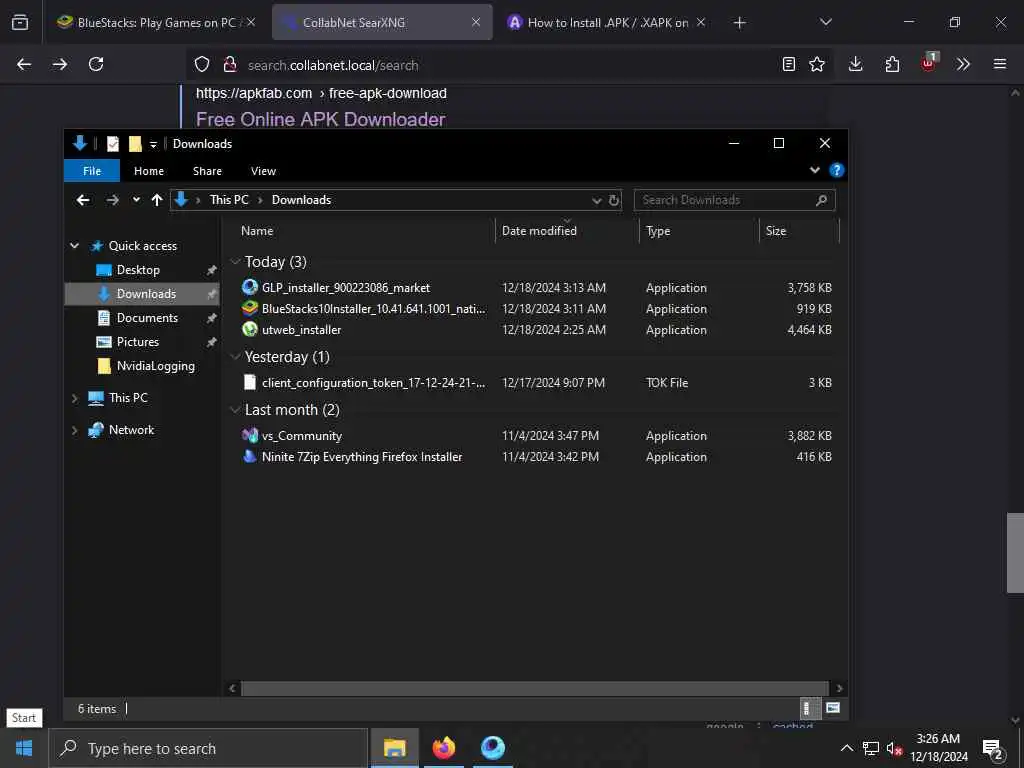The height and width of the screenshot is (768, 1024).
Task: Open address bar previous locations dropdown
Action: click(596, 200)
